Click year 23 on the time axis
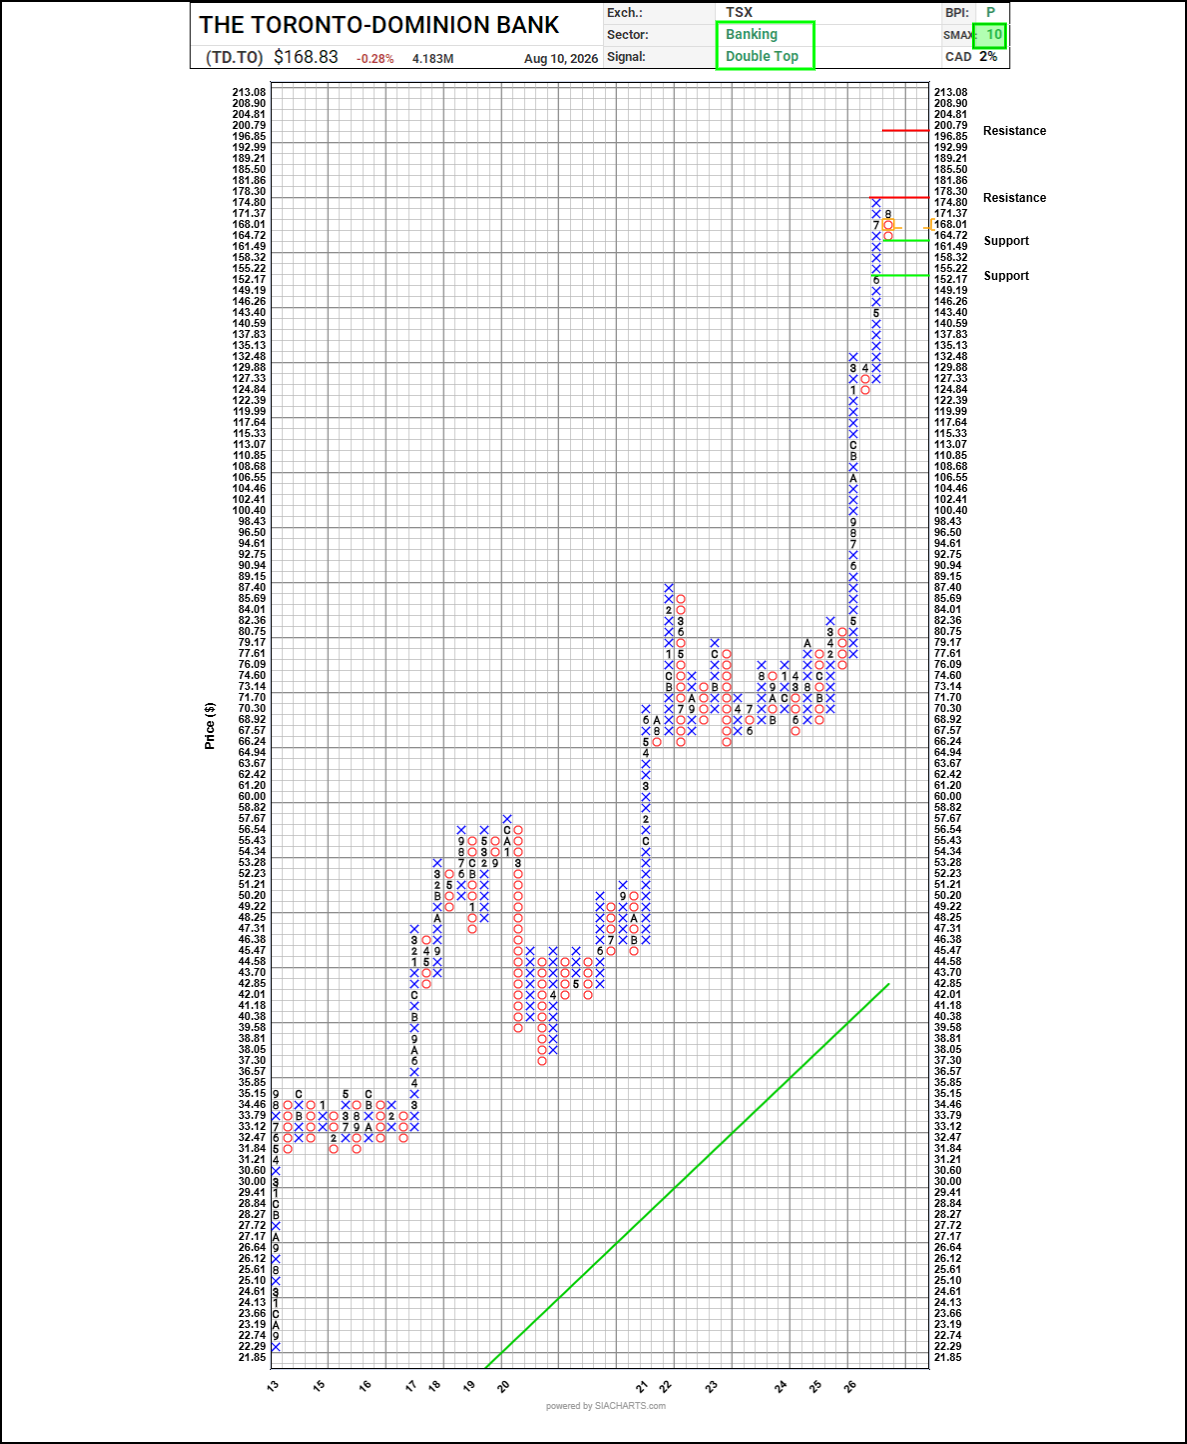 tap(711, 1386)
